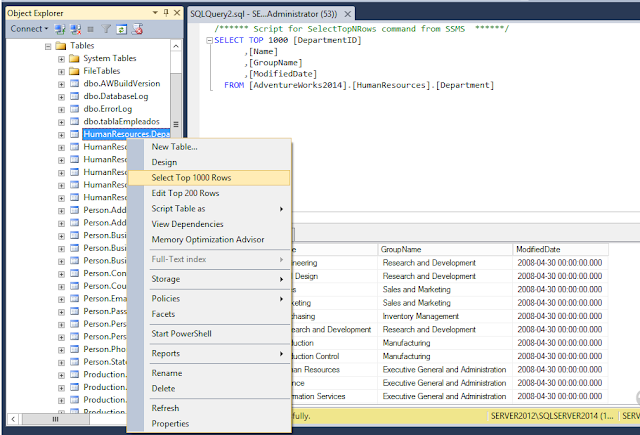640x435 pixels.
Task: Click SERVER2012\SQLSERVER2014 in the status bar
Action: [552, 416]
